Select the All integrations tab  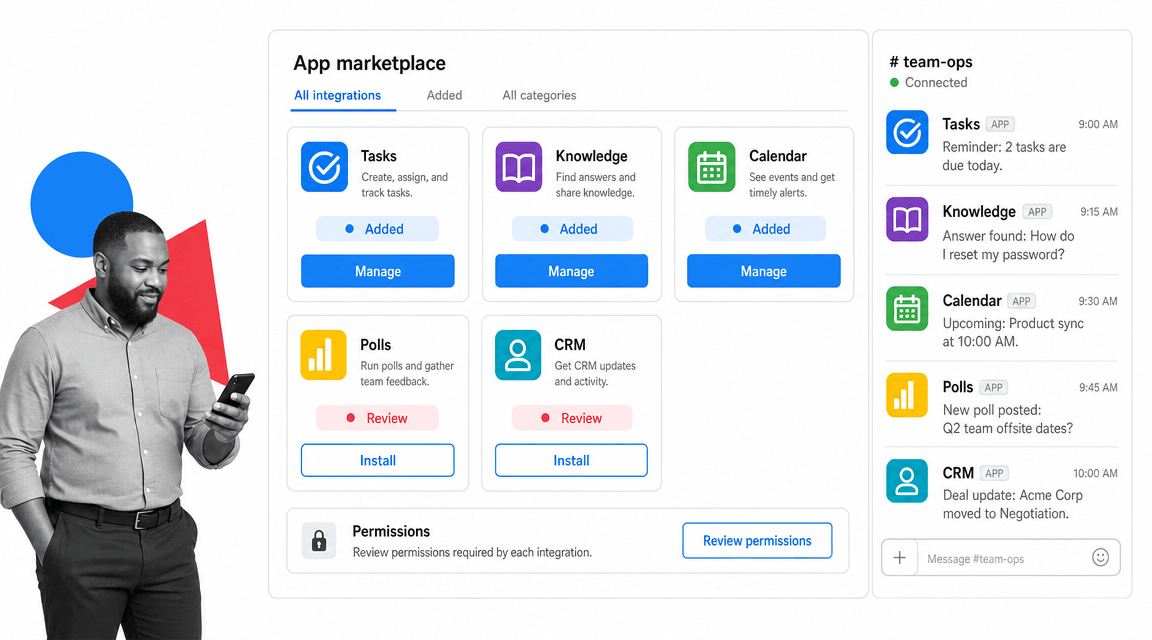(x=337, y=96)
